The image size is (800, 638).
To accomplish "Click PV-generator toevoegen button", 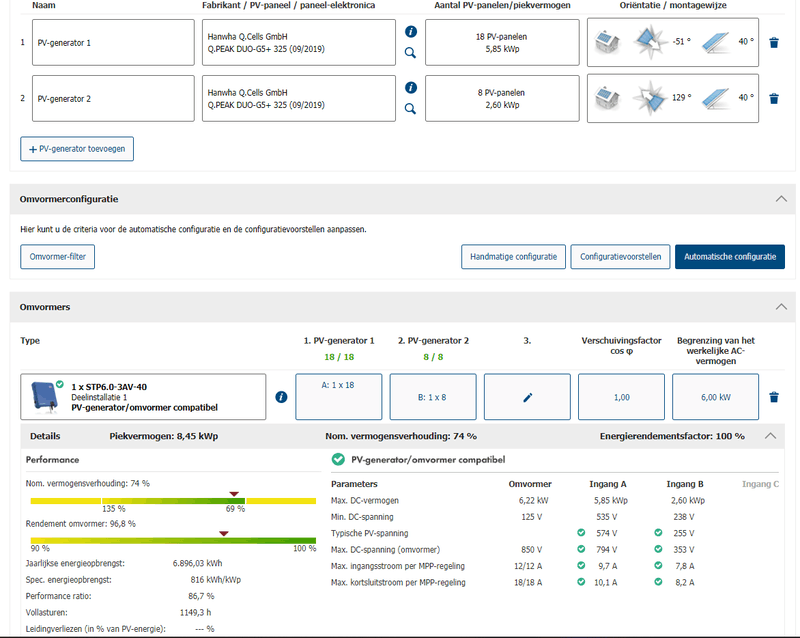I will coord(77,149).
